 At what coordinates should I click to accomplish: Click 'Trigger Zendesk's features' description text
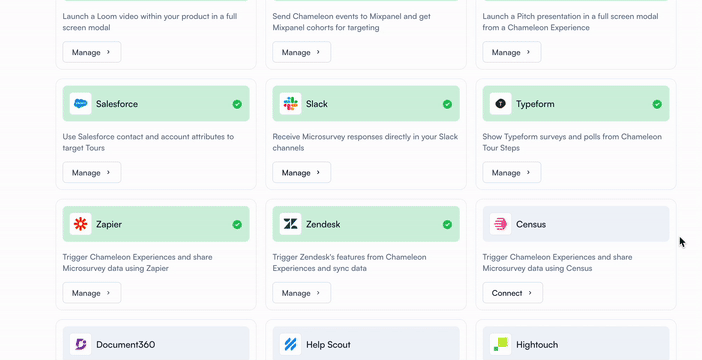point(349,263)
